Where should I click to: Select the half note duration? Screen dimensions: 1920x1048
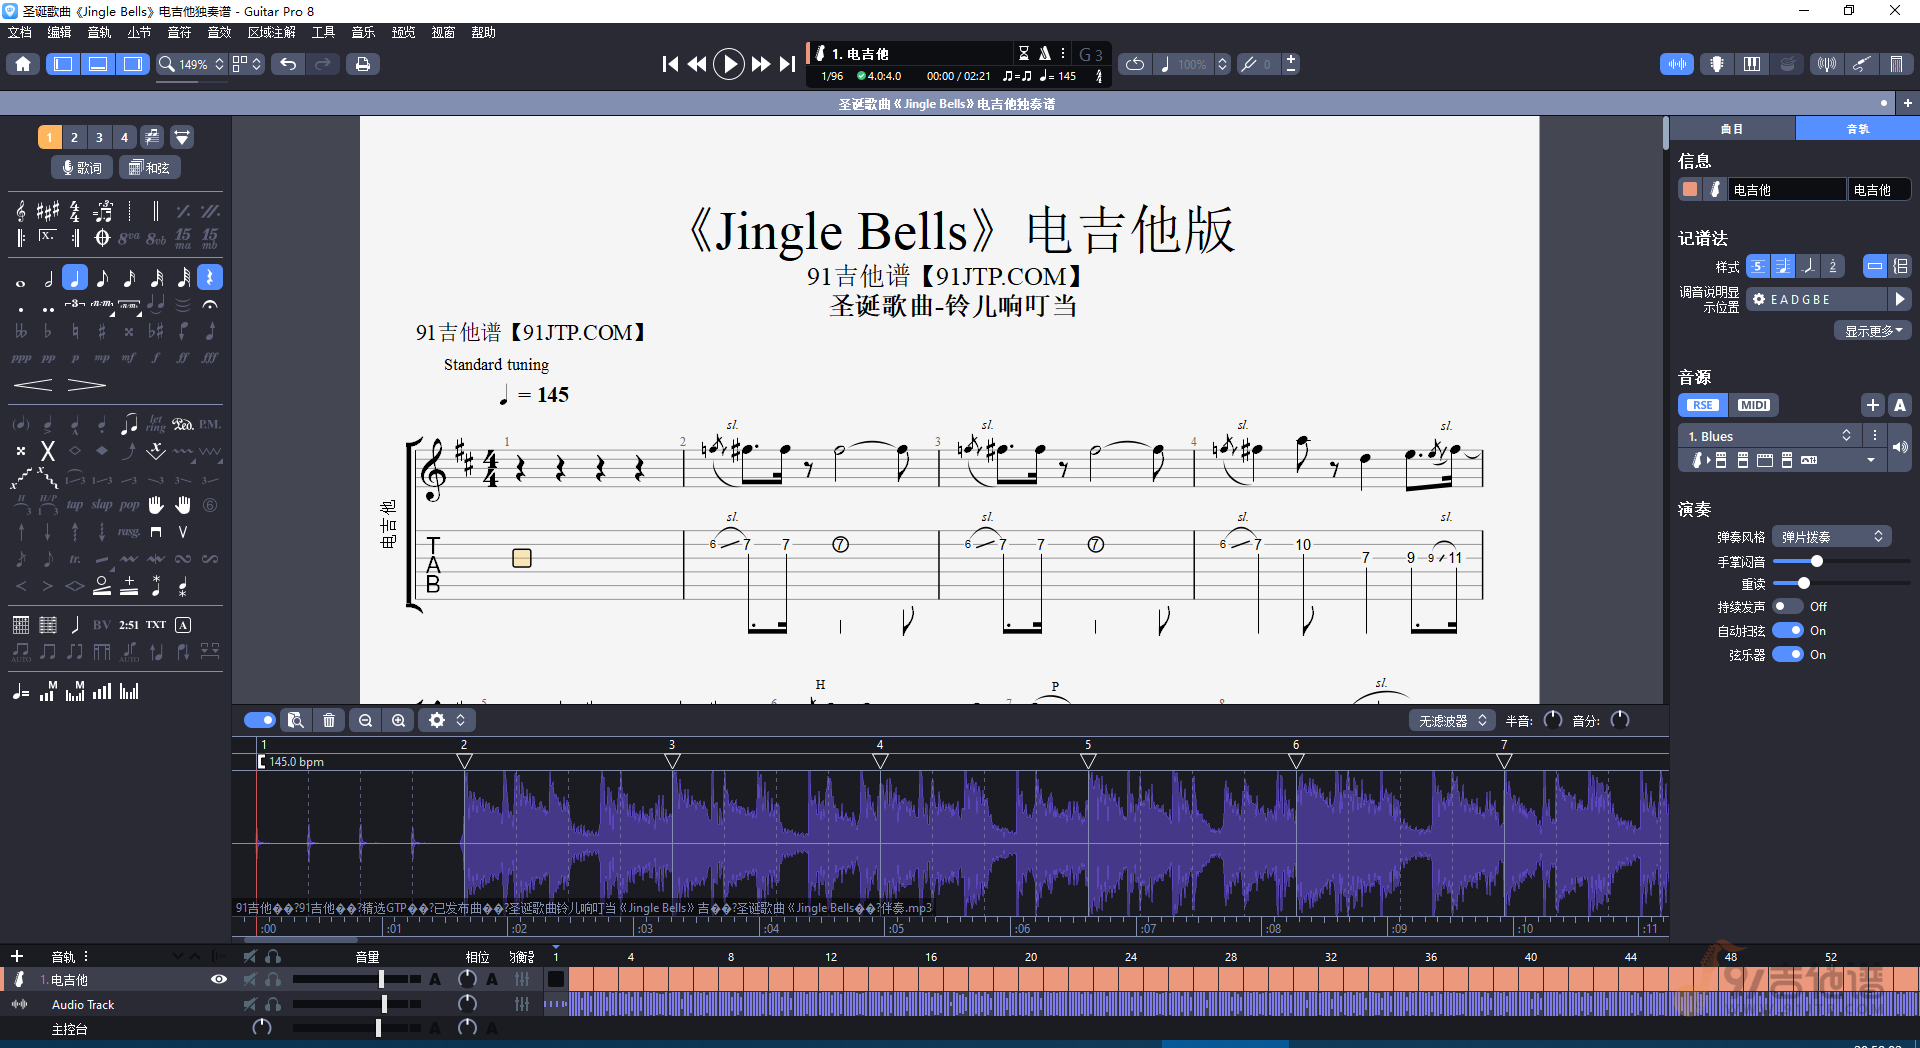click(x=48, y=278)
